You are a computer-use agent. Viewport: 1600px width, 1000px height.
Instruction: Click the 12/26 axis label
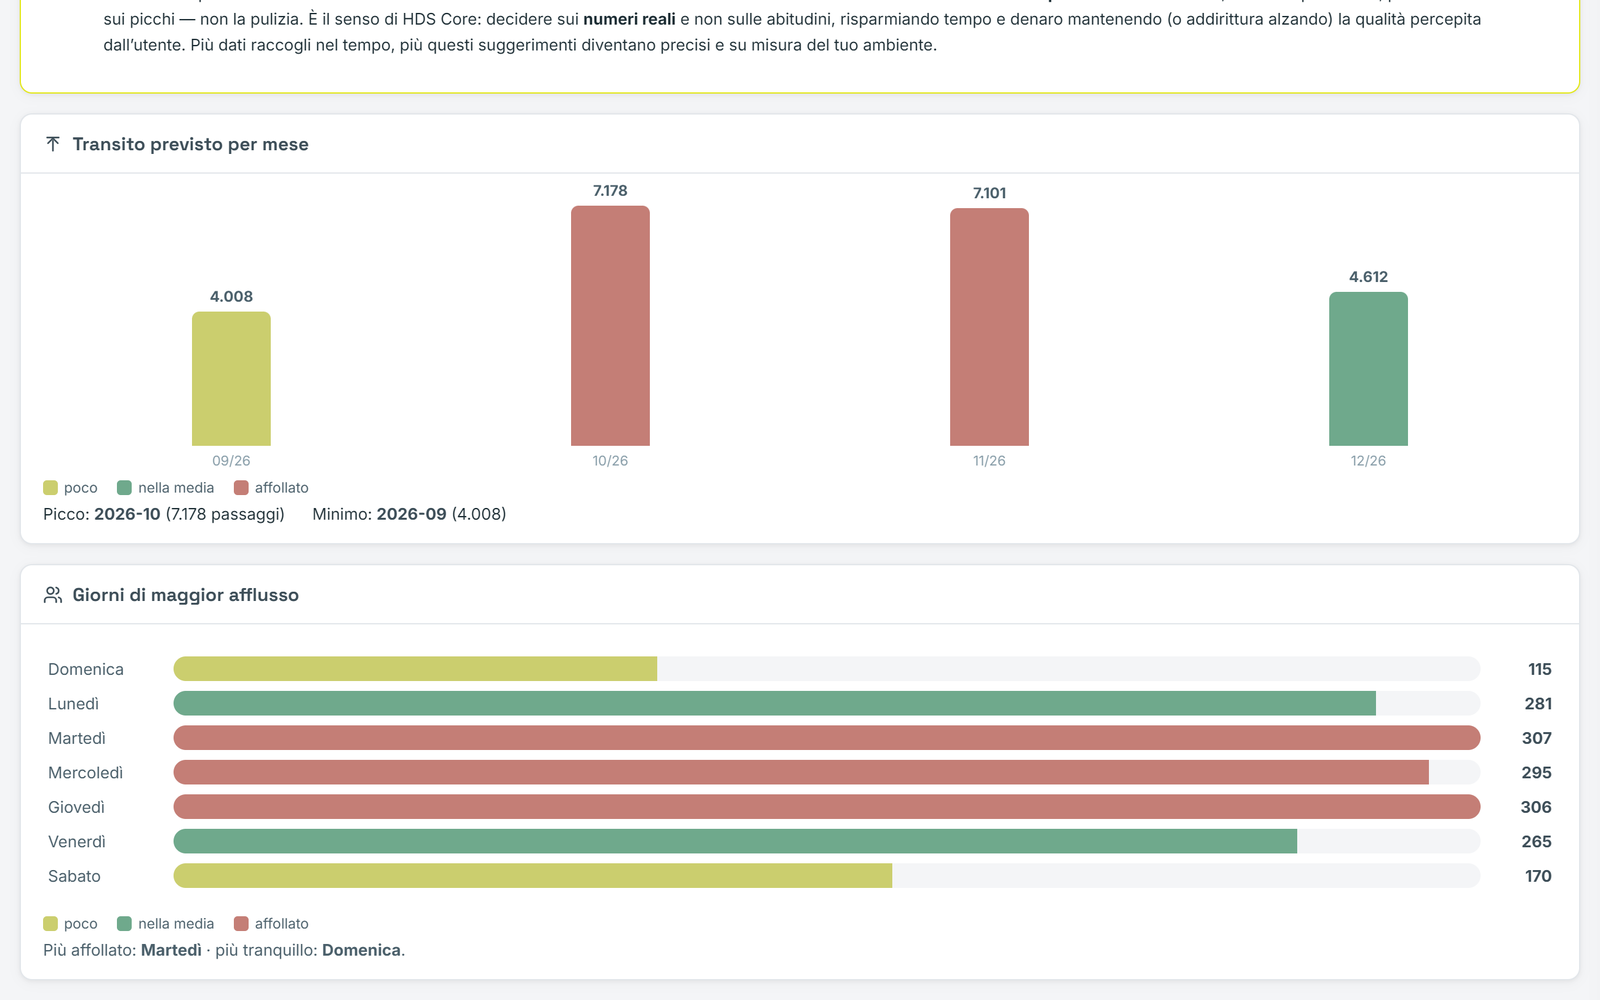1368,461
